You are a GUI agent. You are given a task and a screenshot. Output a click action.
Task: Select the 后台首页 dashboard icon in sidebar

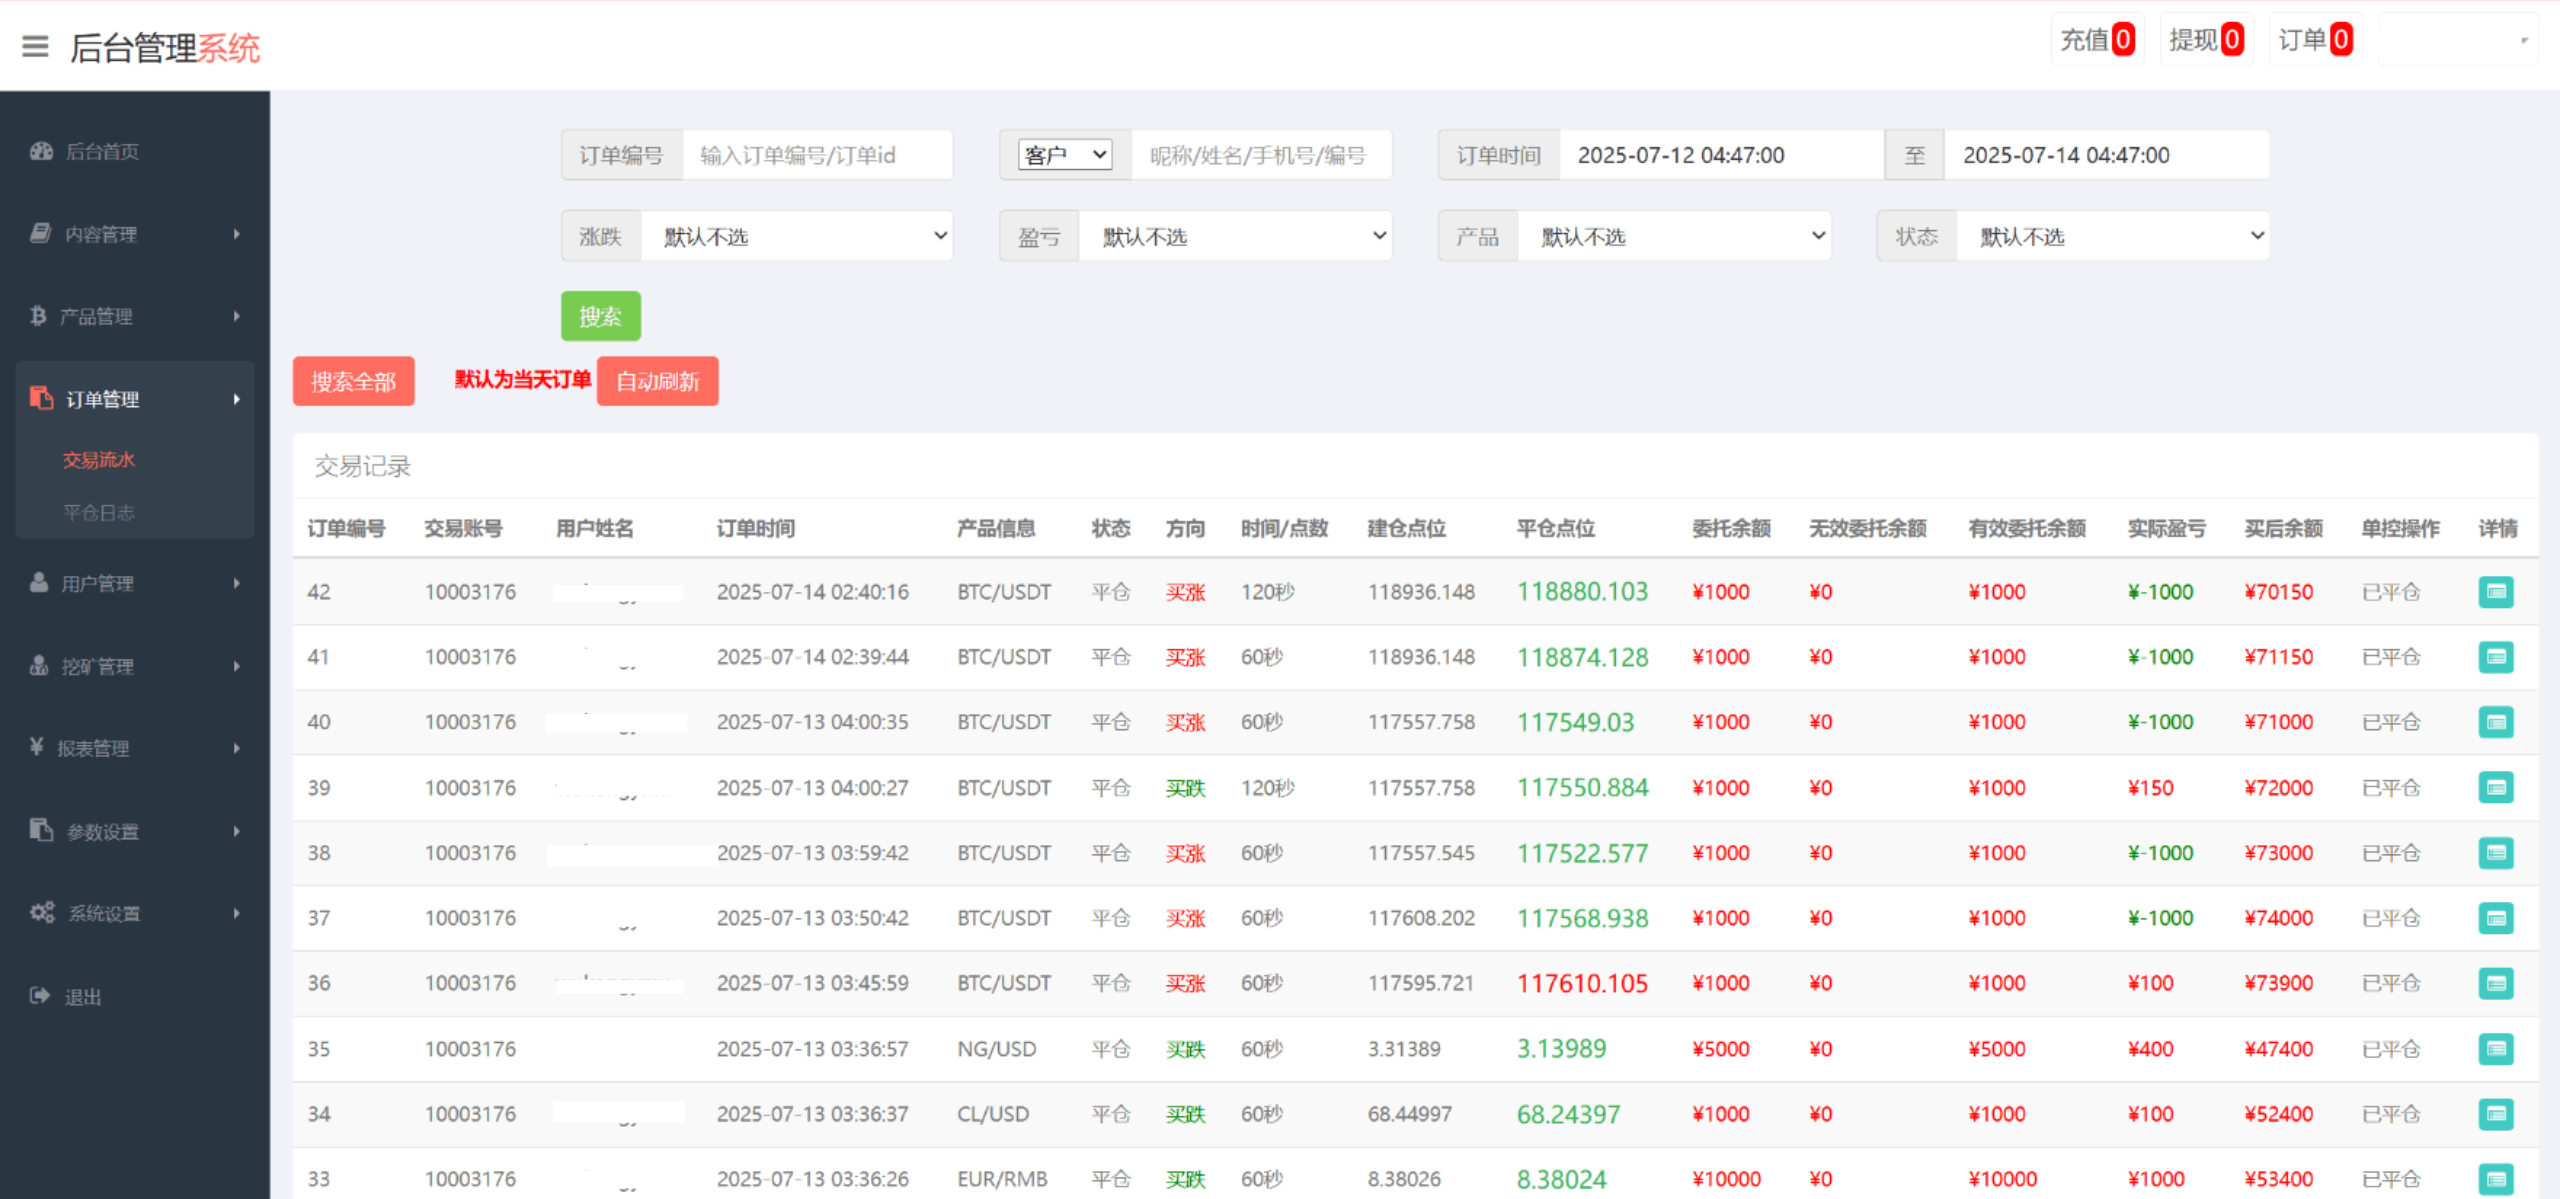coord(40,151)
